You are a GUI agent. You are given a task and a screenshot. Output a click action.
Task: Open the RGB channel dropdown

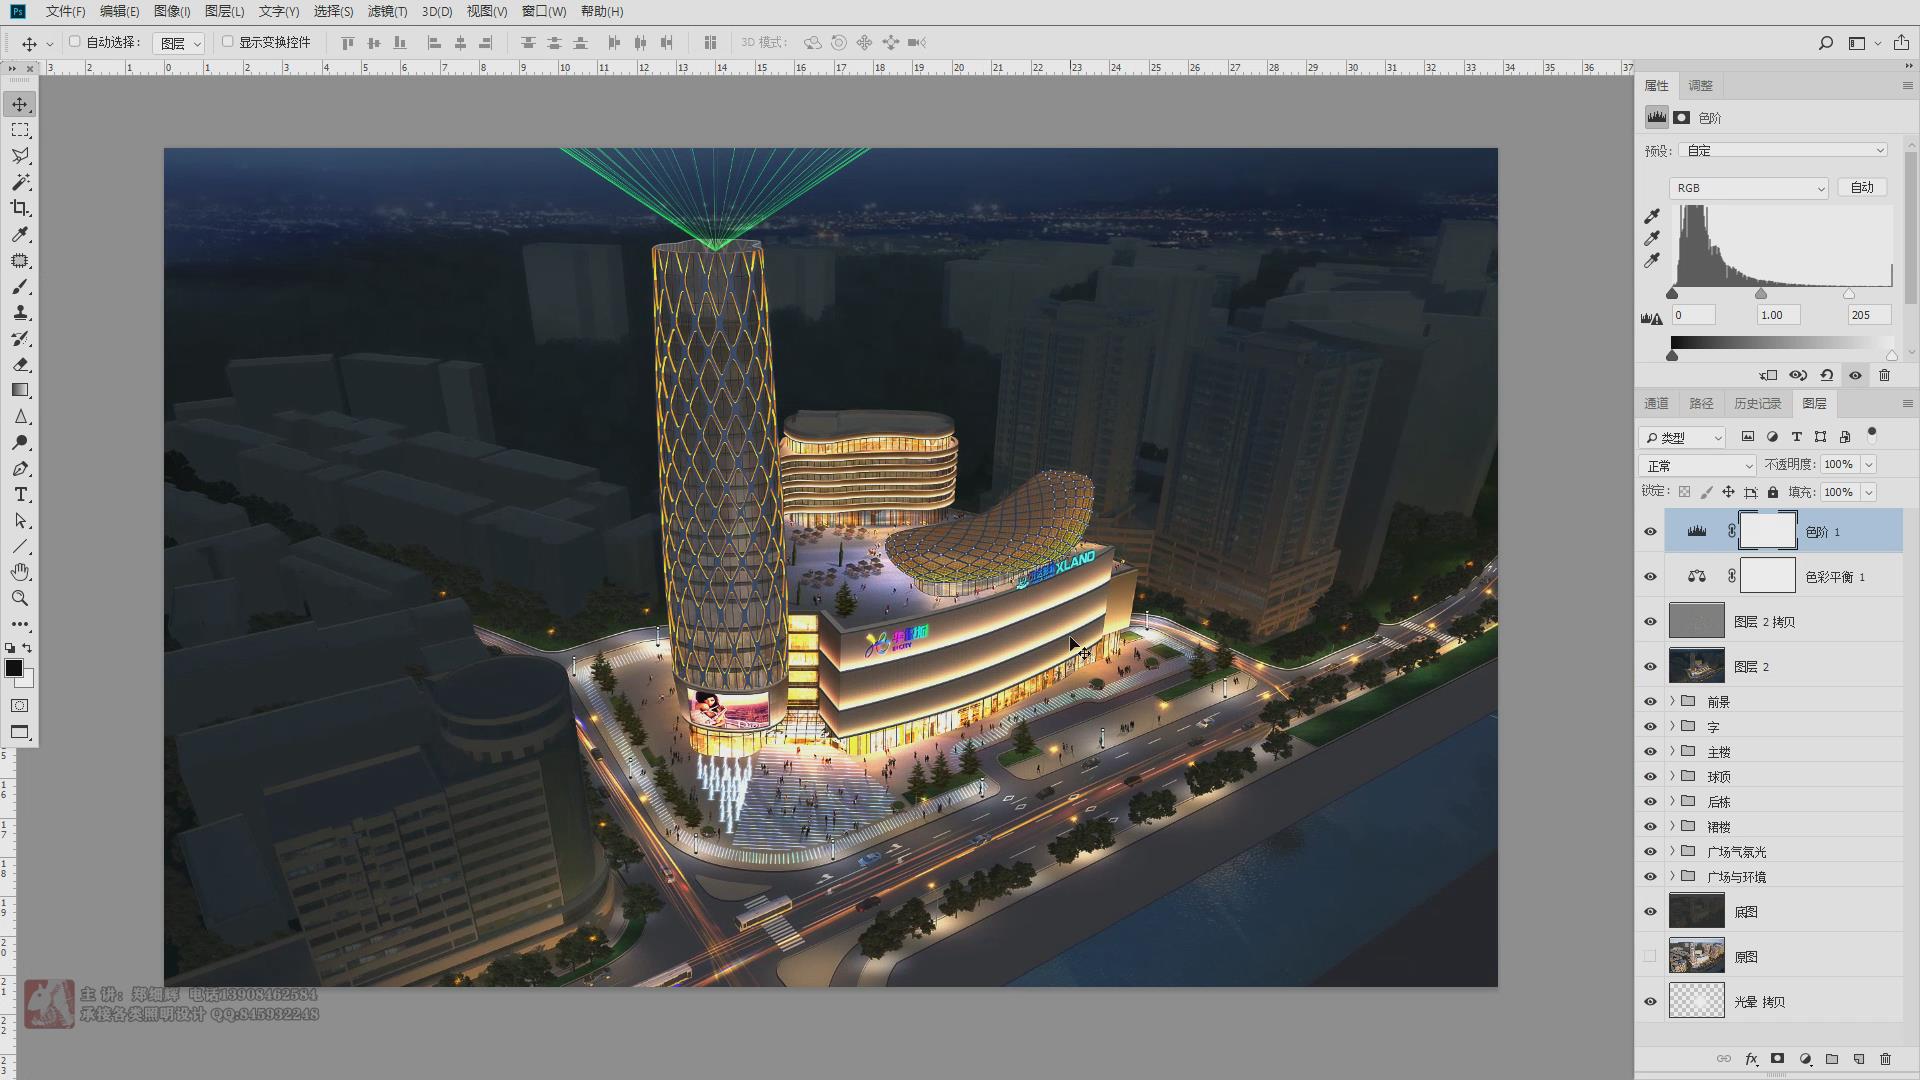point(1748,188)
